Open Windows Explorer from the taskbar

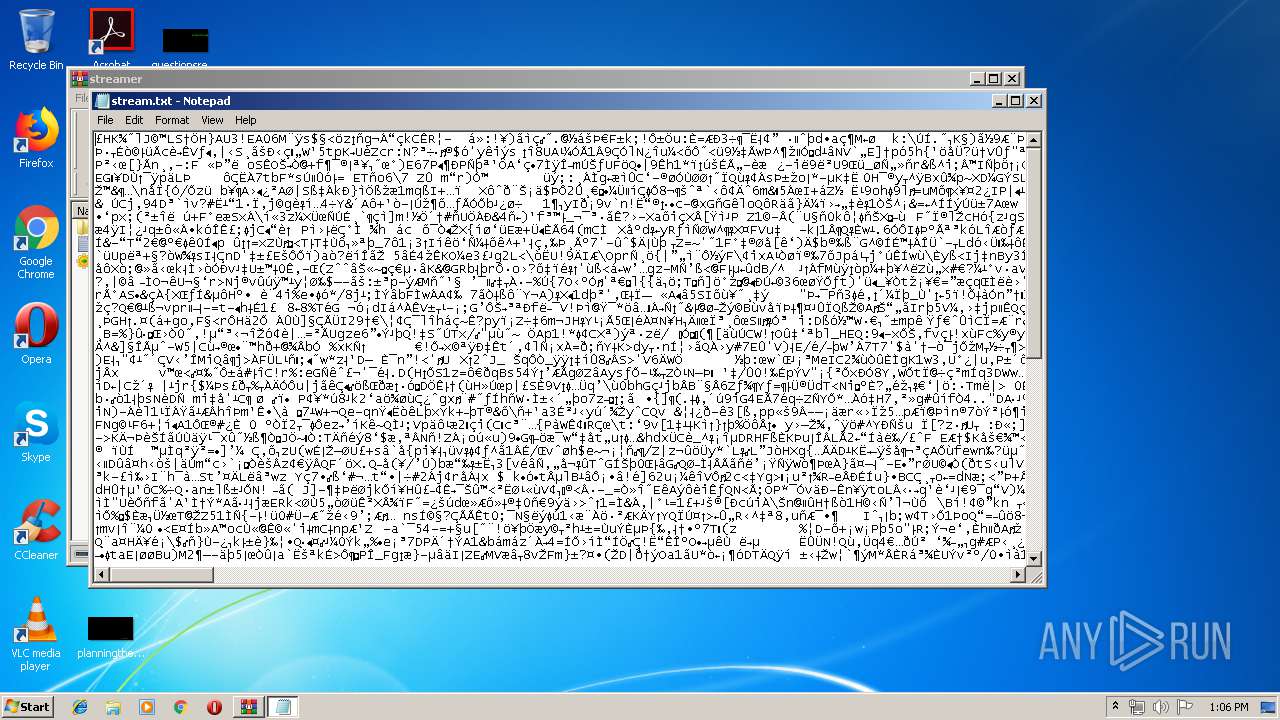coord(113,707)
